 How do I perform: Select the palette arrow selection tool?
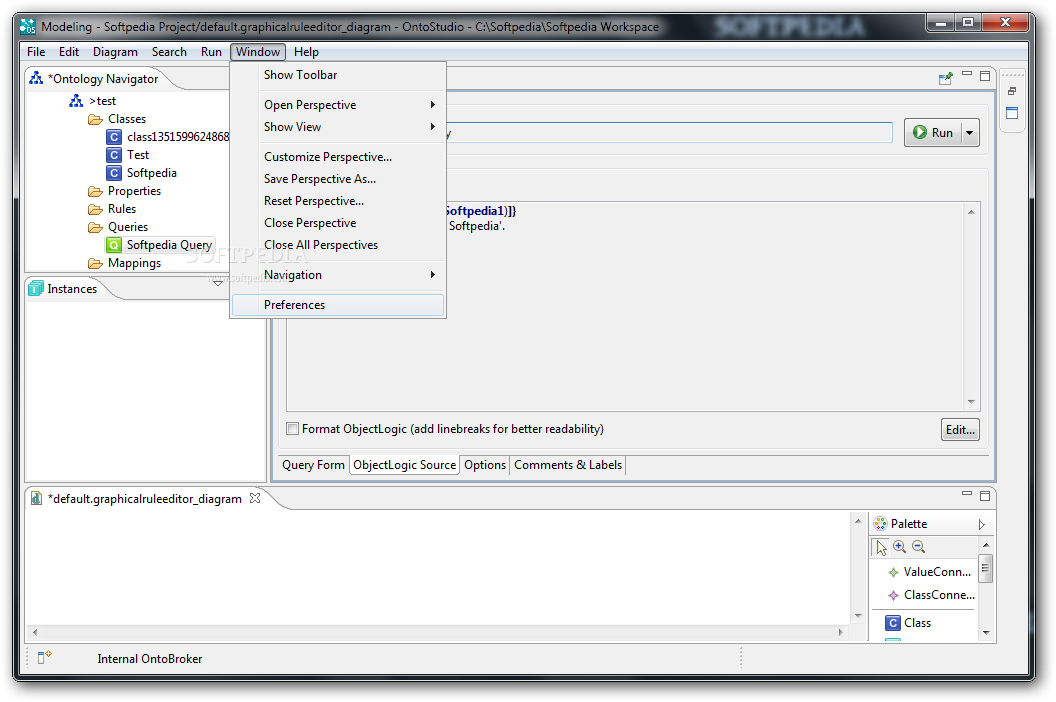point(881,547)
